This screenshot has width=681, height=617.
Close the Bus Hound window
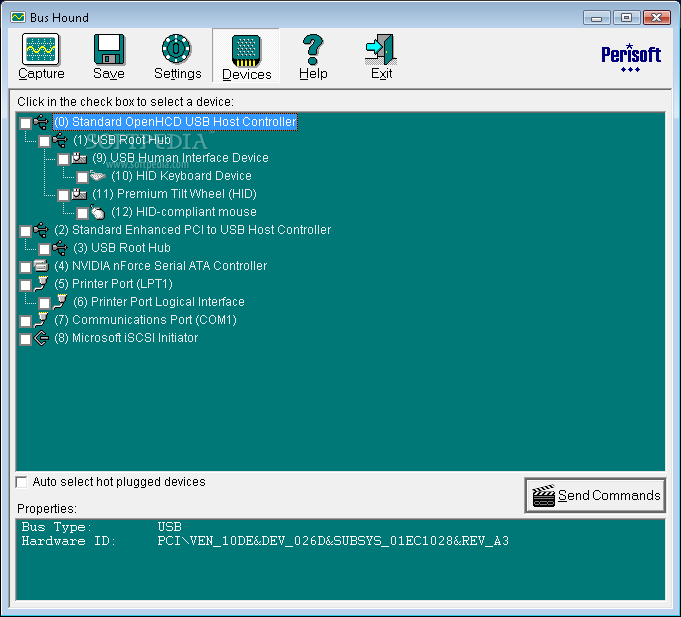point(657,18)
